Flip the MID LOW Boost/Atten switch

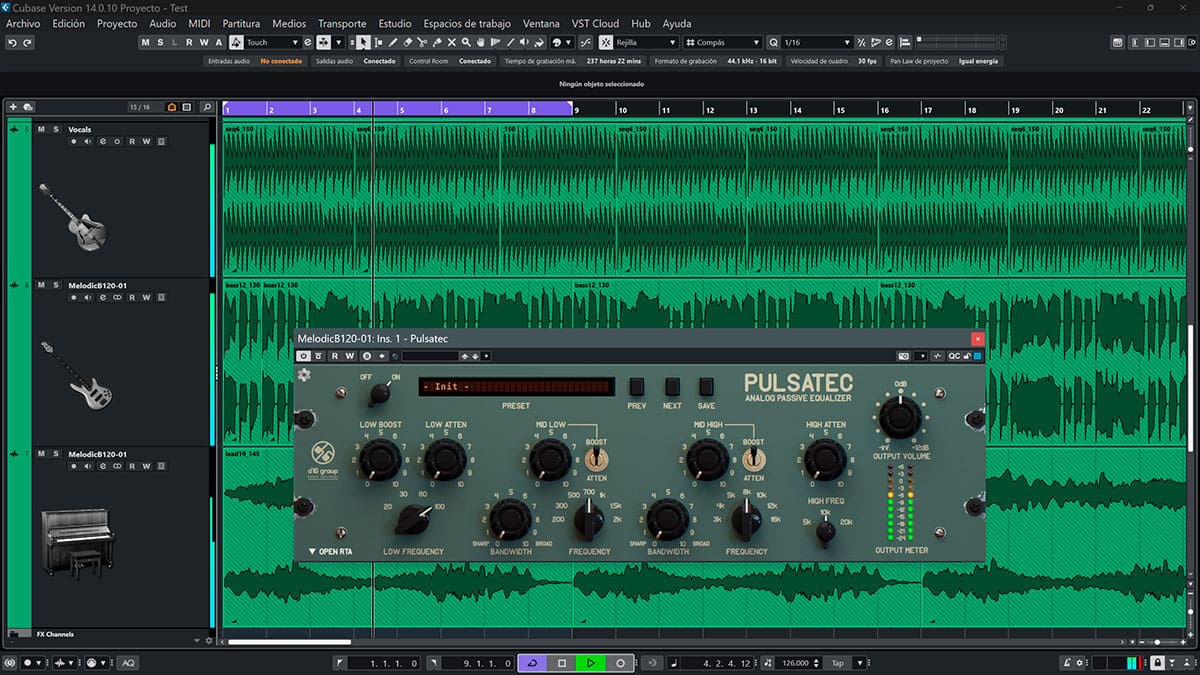tap(596, 459)
